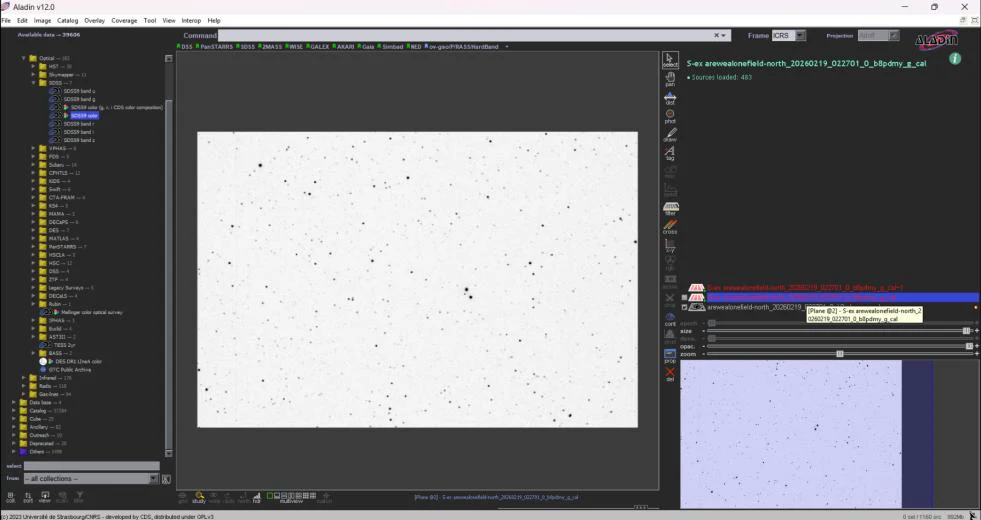Toggle the WISE bookmark shortcut
981x520 pixels.
click(x=294, y=46)
